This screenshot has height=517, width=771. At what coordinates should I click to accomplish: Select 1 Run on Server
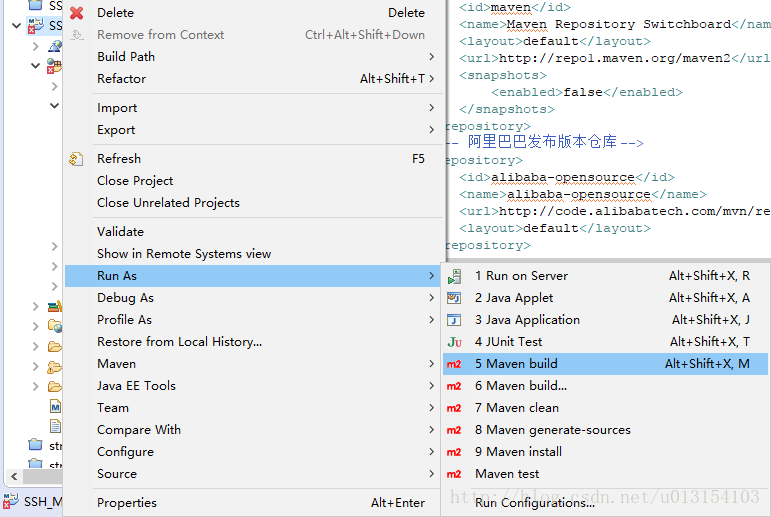pos(605,276)
